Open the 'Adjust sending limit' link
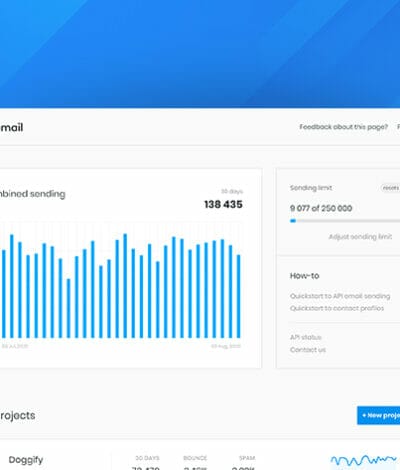Viewport: 400px width, 470px height. (x=360, y=237)
